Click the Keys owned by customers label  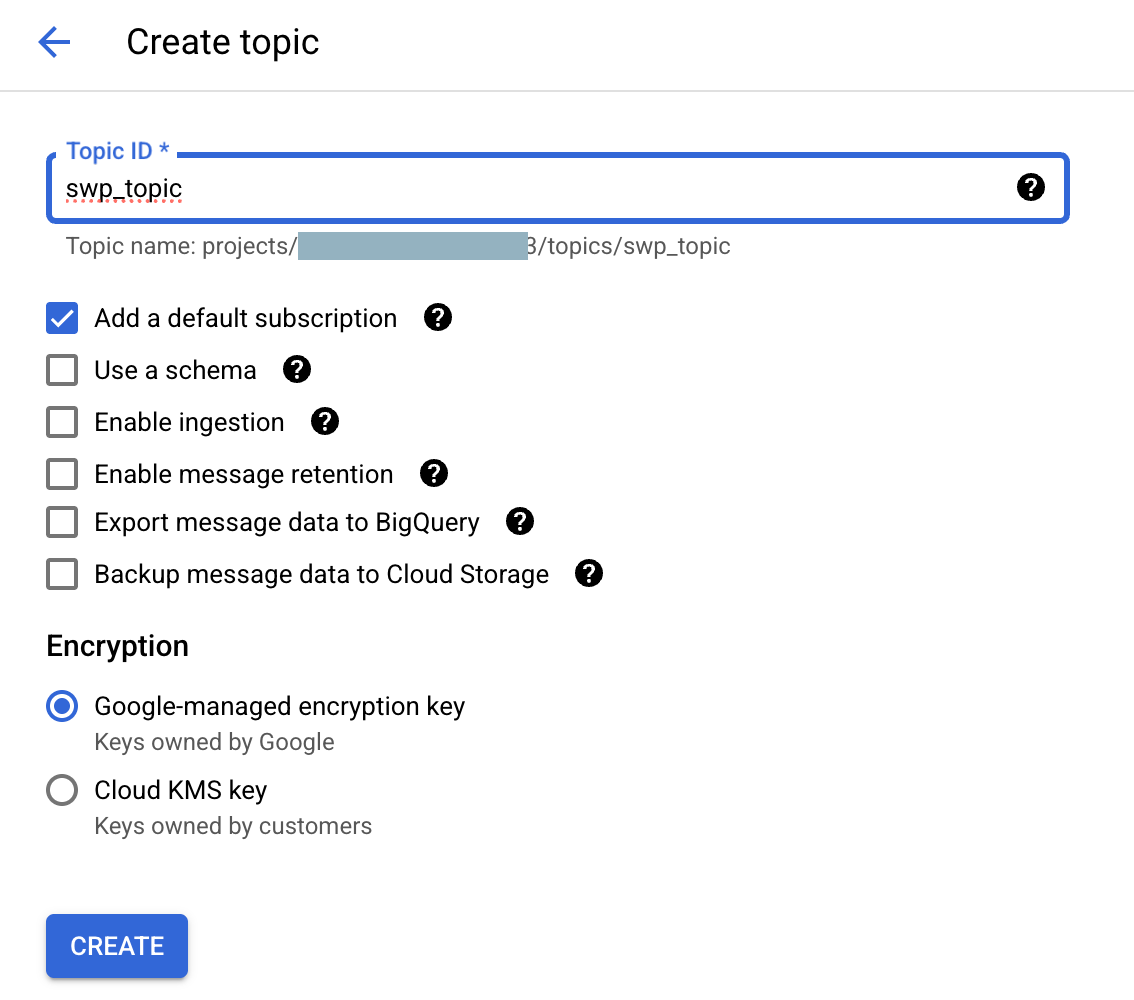point(232,825)
